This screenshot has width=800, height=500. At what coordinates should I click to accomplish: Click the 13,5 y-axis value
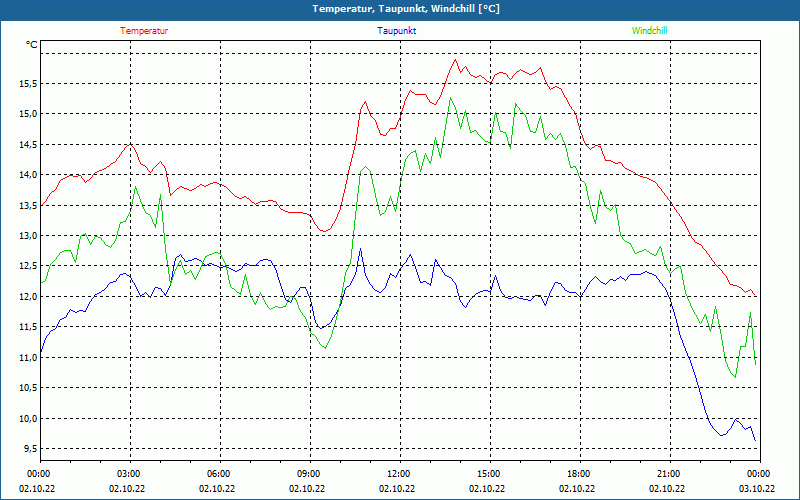[x=28, y=205]
